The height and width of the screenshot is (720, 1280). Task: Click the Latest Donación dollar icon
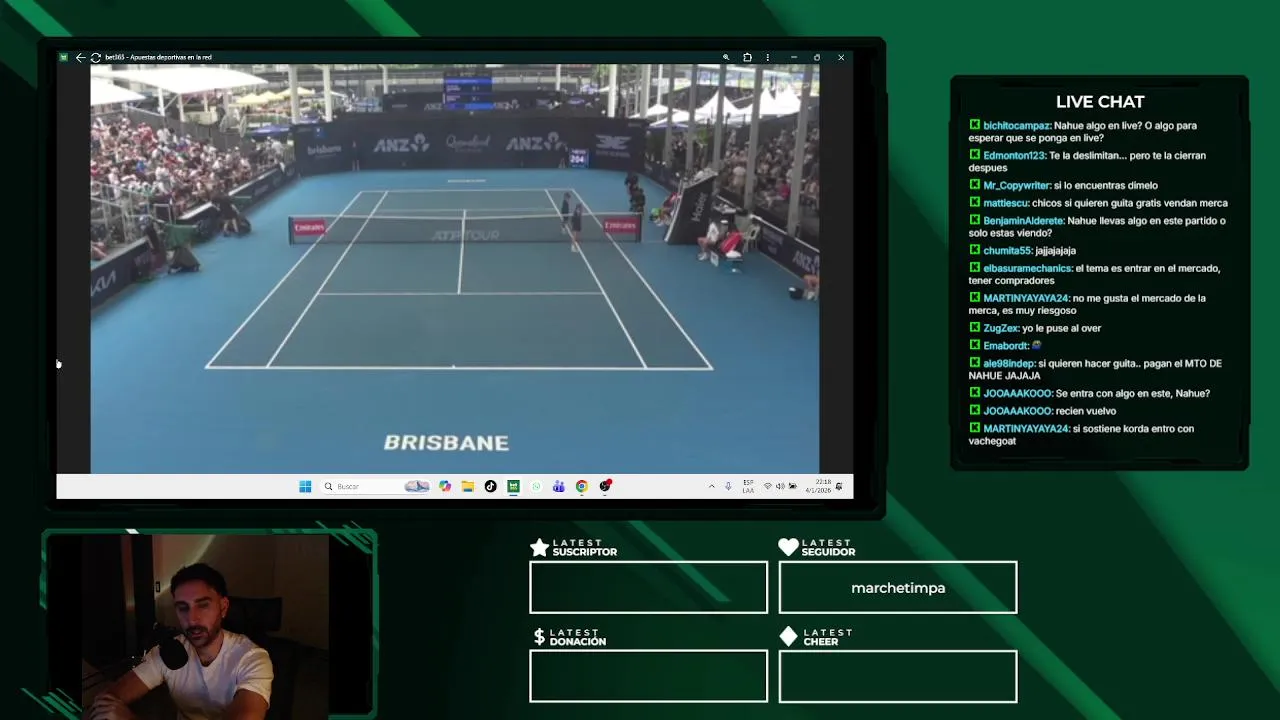[x=539, y=637]
